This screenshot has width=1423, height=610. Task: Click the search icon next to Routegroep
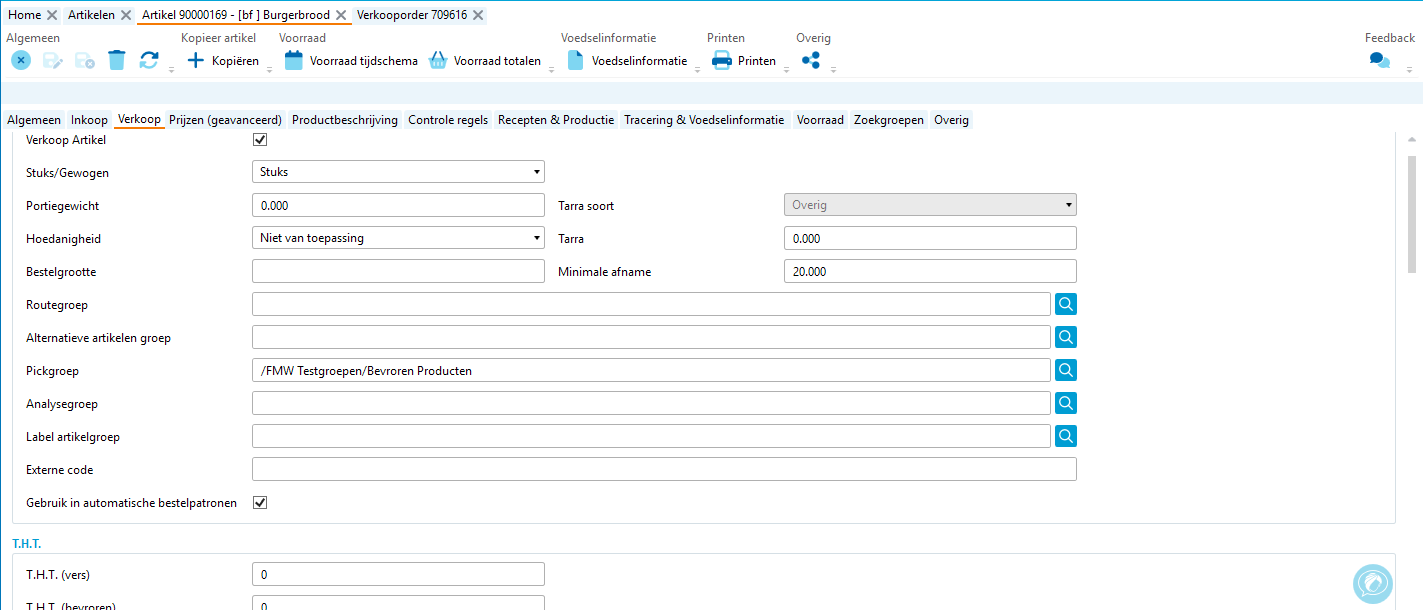pyautogui.click(x=1066, y=304)
